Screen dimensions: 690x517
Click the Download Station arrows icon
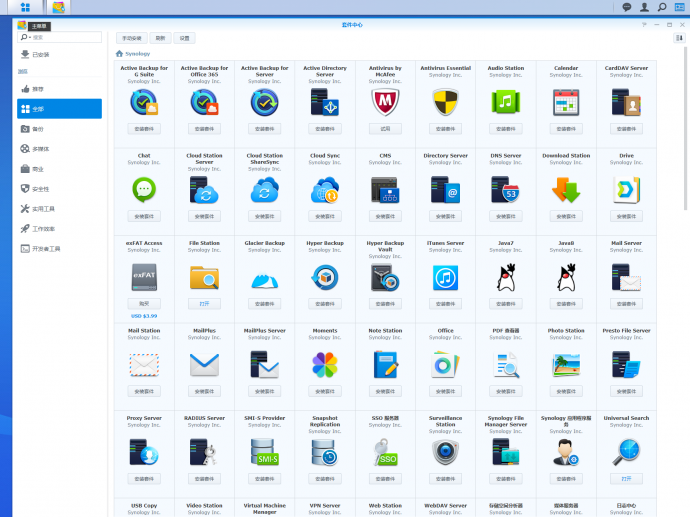tap(566, 189)
